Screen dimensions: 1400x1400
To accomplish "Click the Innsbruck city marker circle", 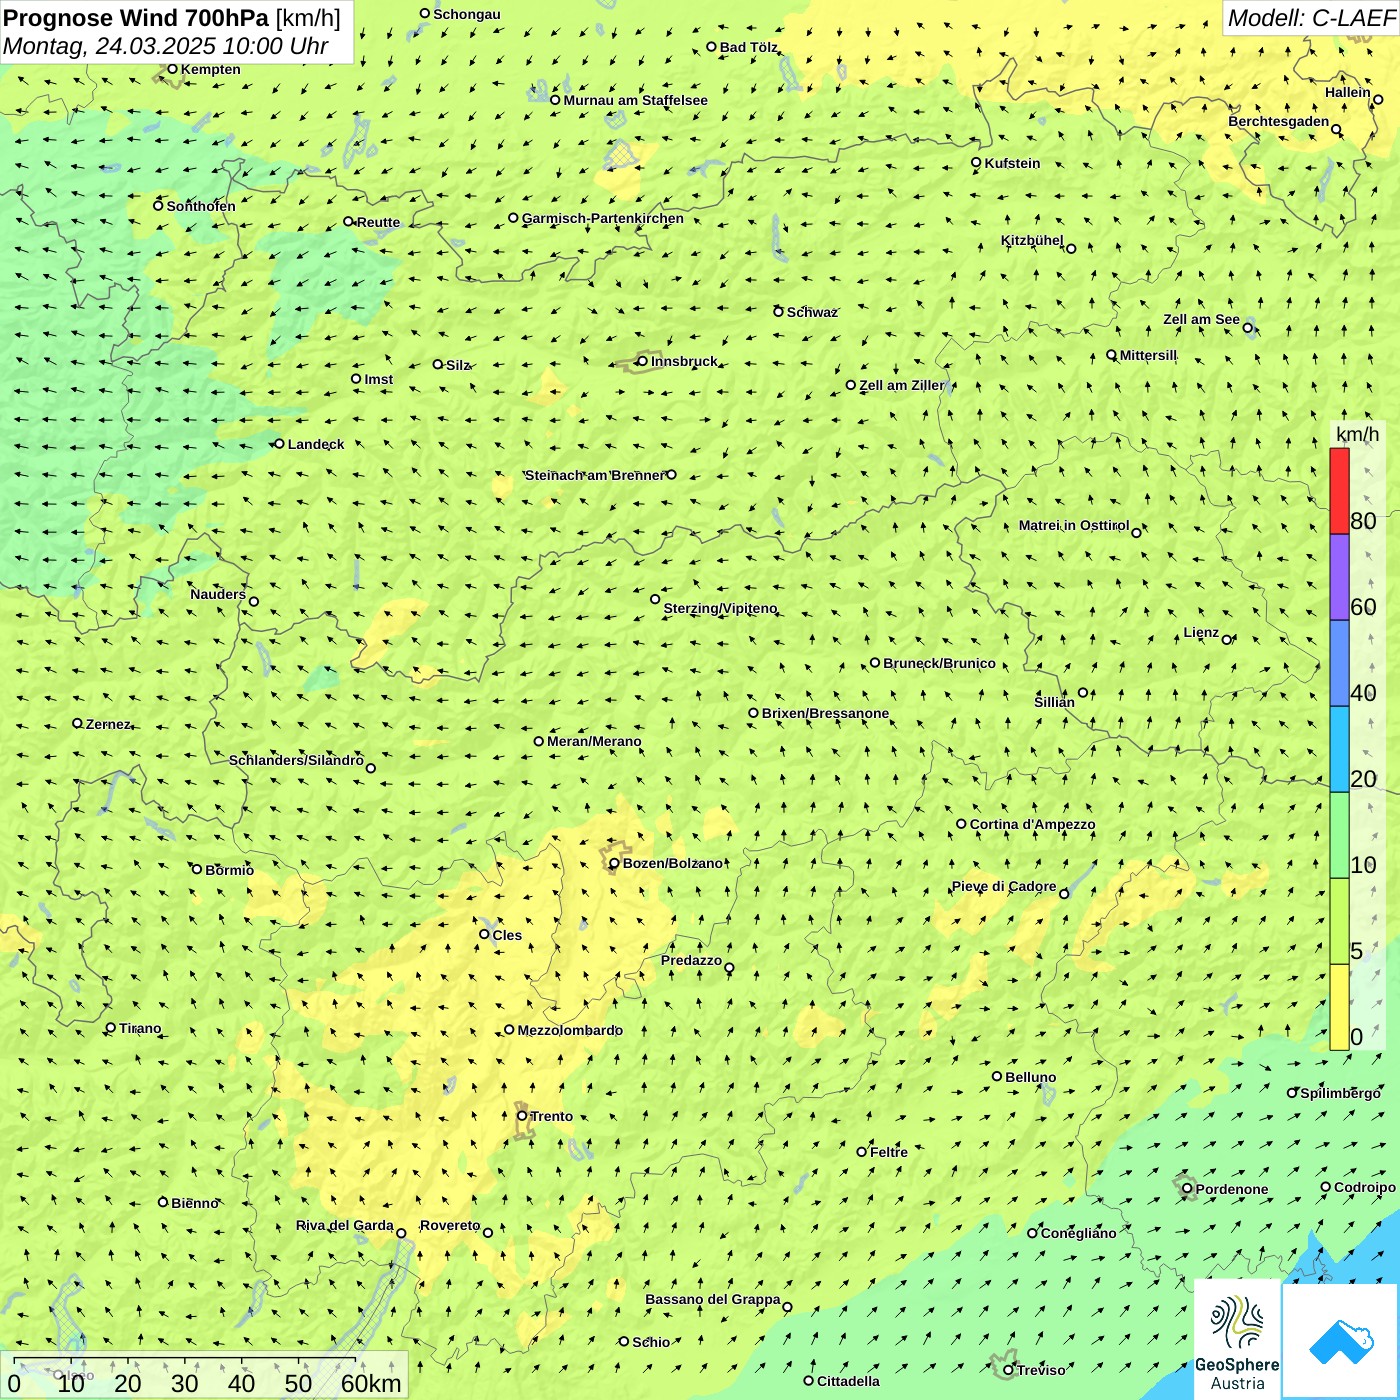I will point(643,361).
